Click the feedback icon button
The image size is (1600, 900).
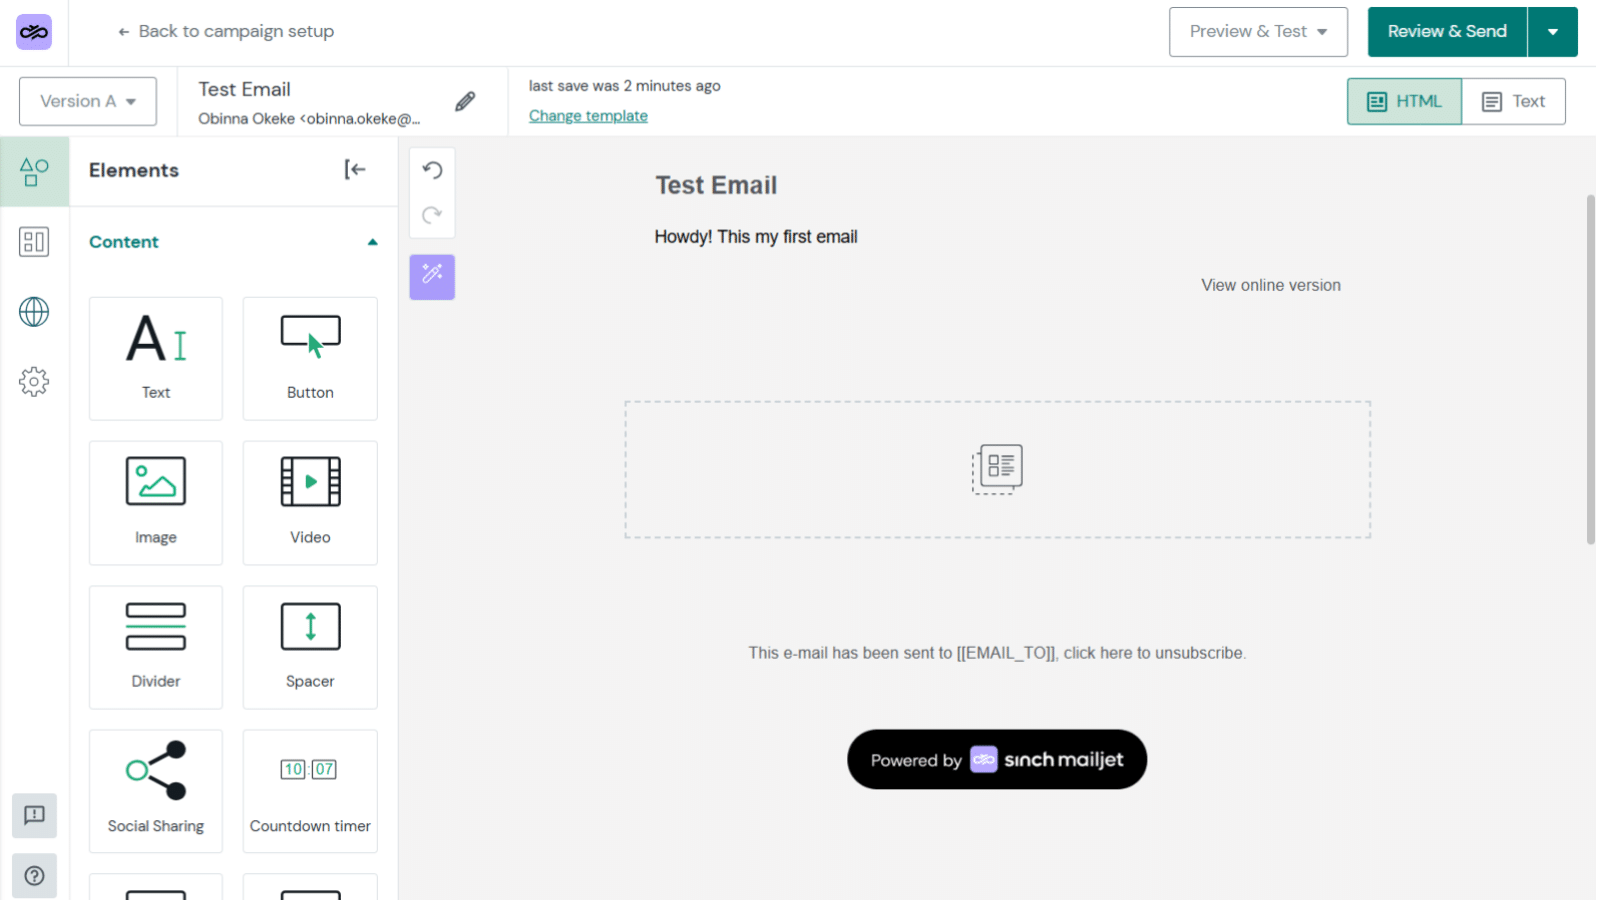coord(34,816)
